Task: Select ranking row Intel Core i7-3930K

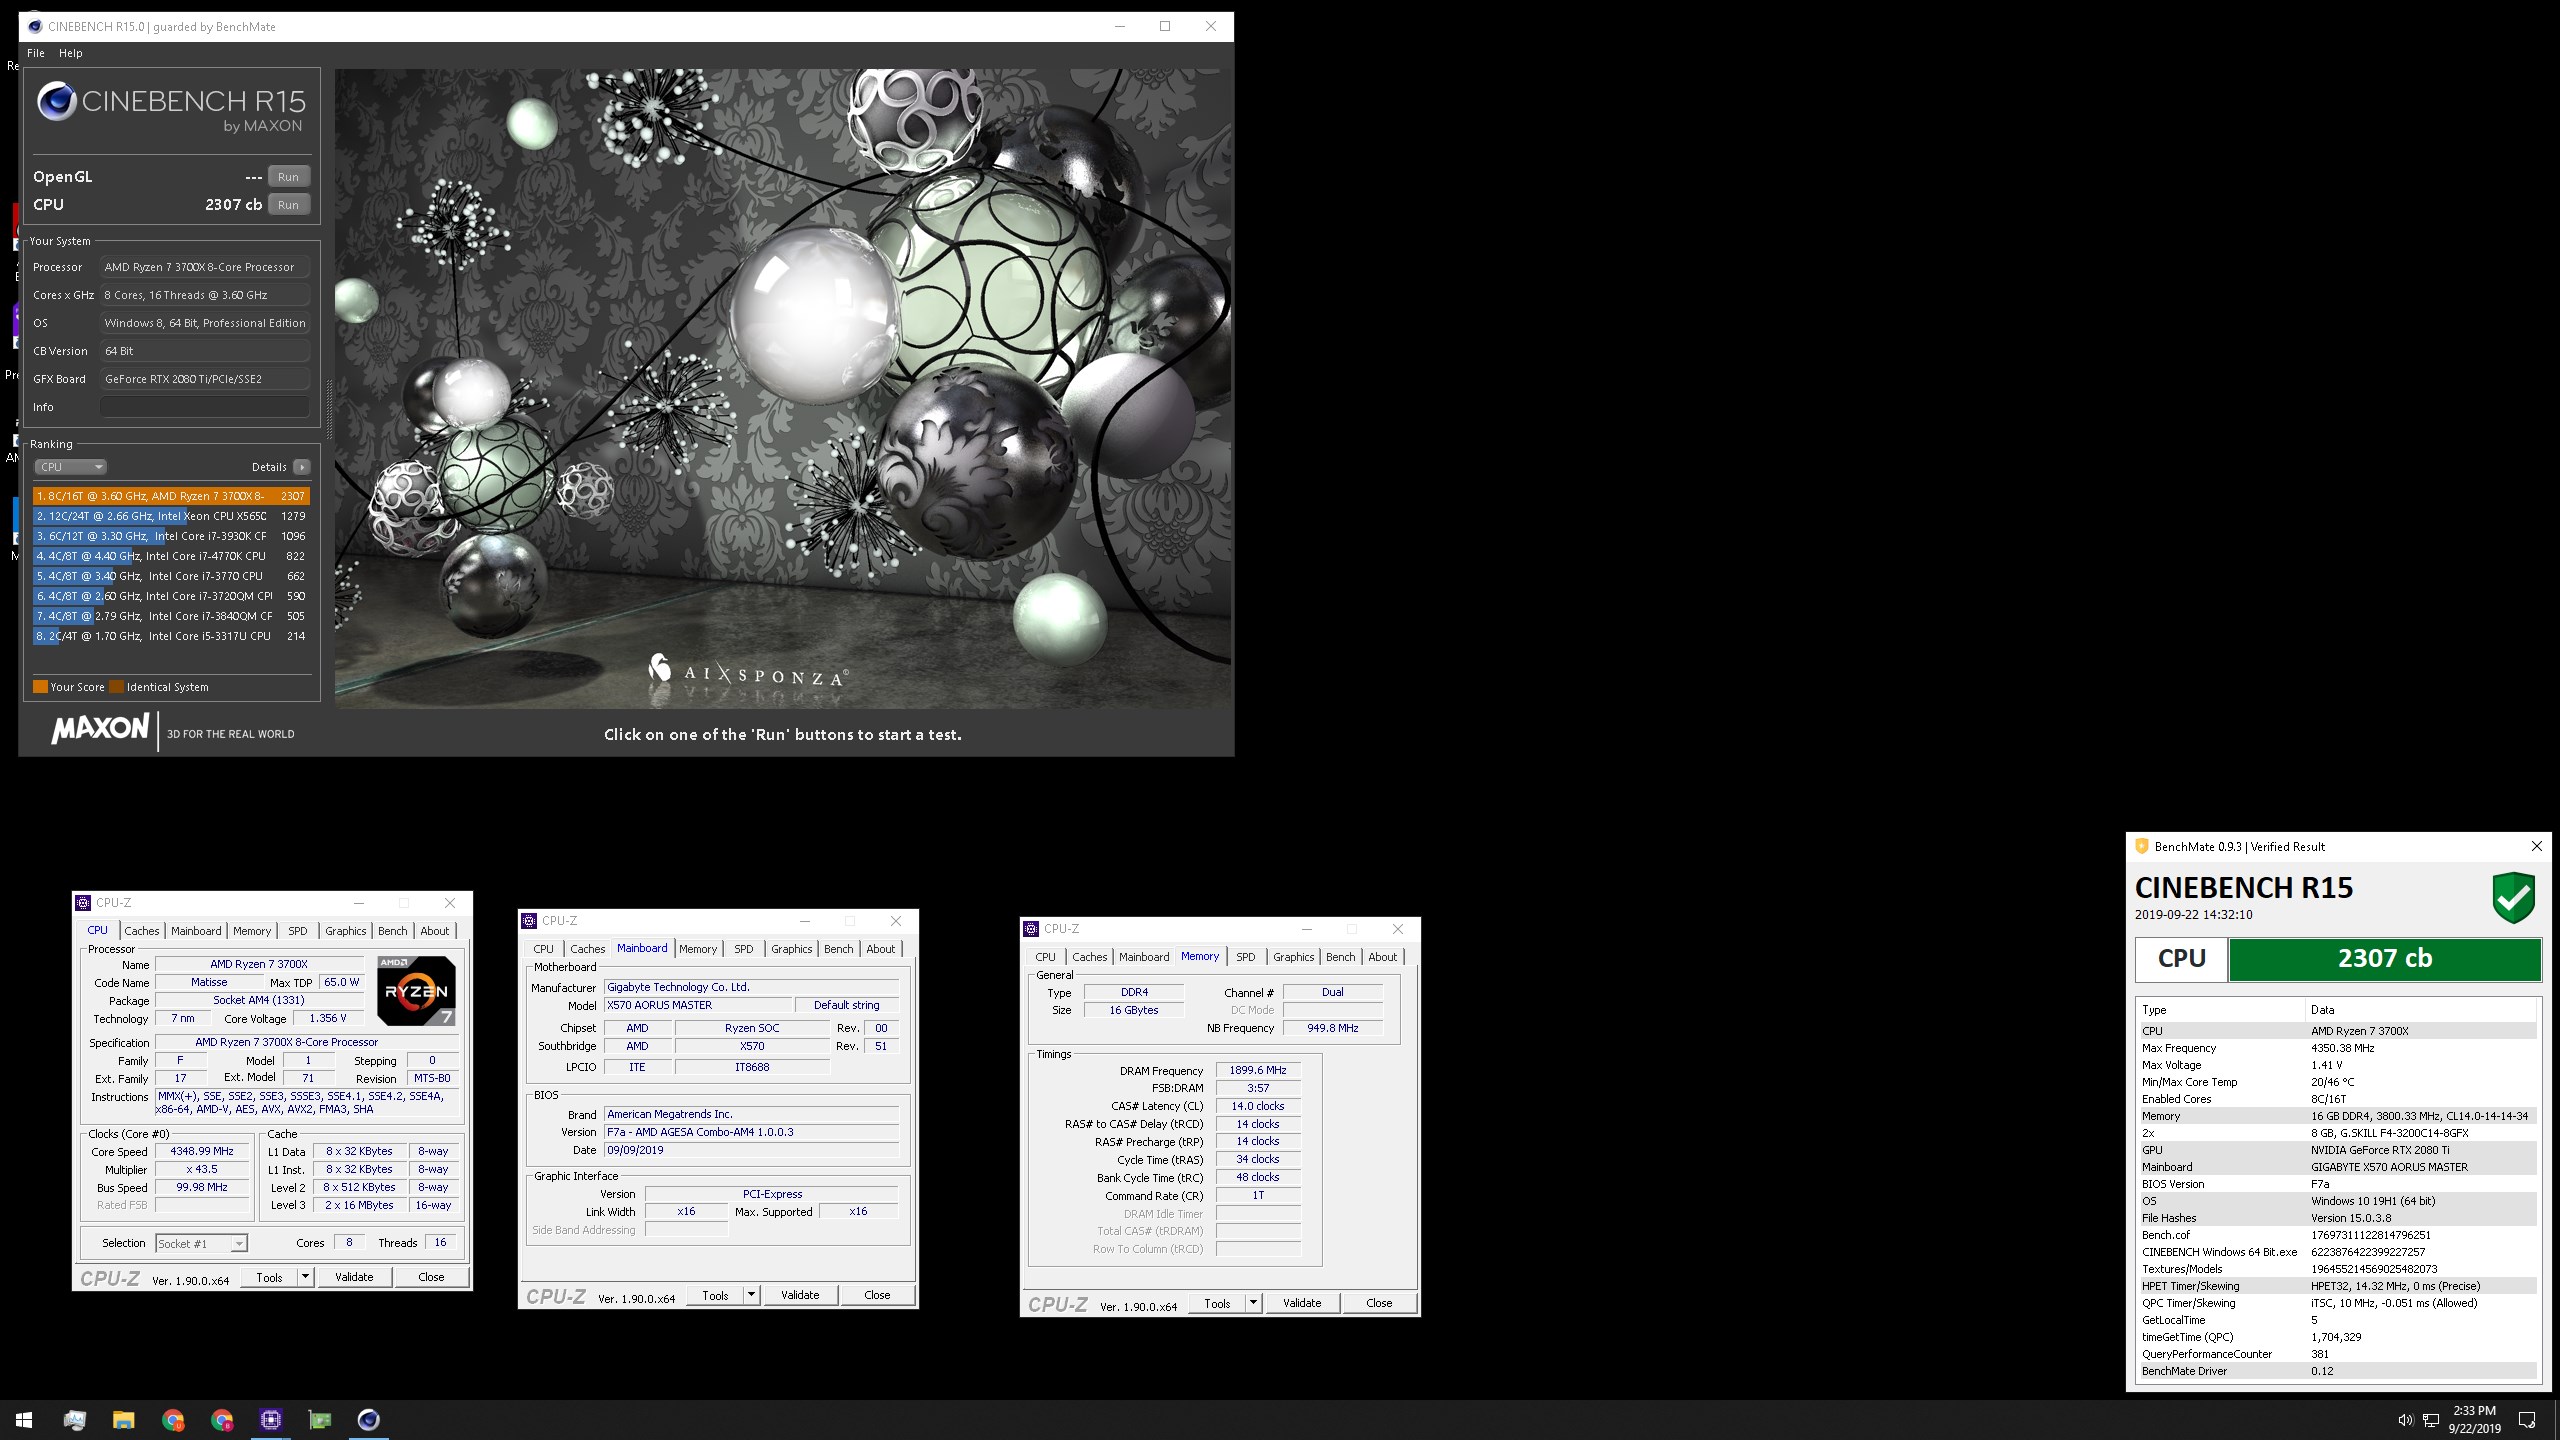Action: click(x=171, y=536)
